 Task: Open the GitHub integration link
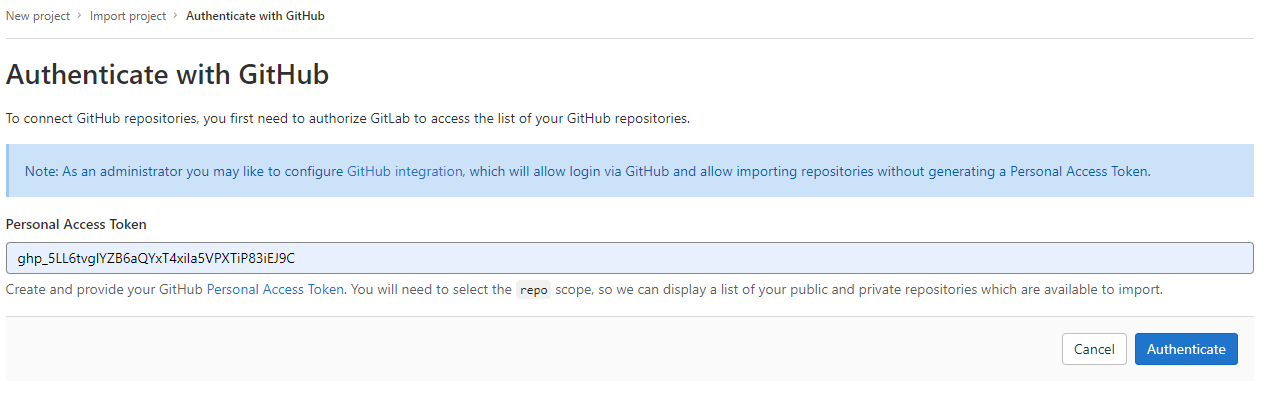pos(404,171)
